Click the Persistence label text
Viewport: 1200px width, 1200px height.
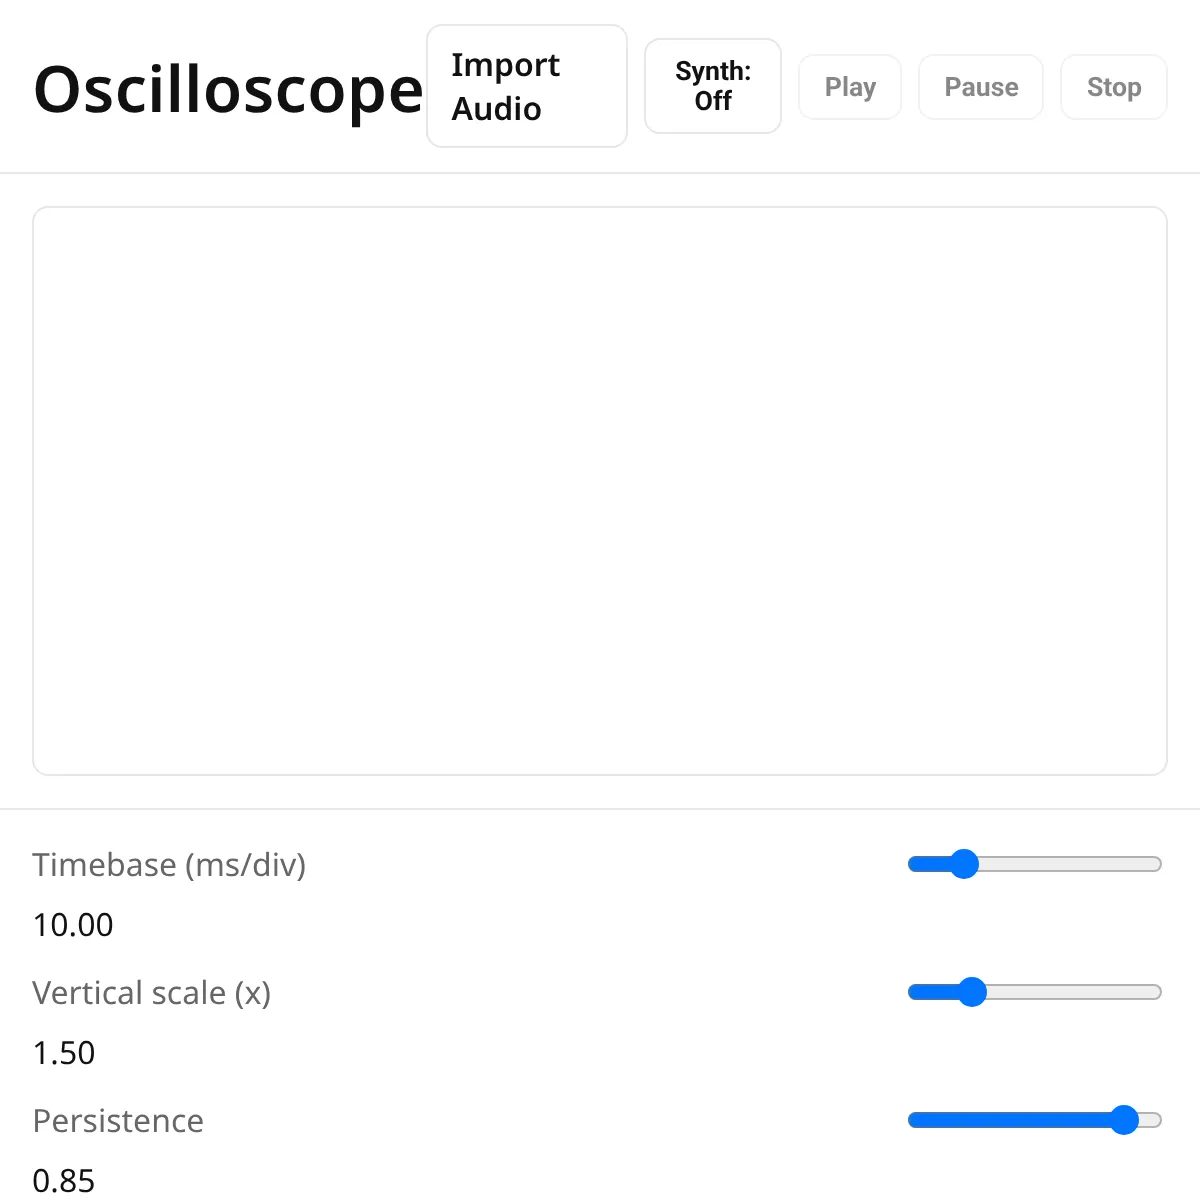pos(118,1121)
